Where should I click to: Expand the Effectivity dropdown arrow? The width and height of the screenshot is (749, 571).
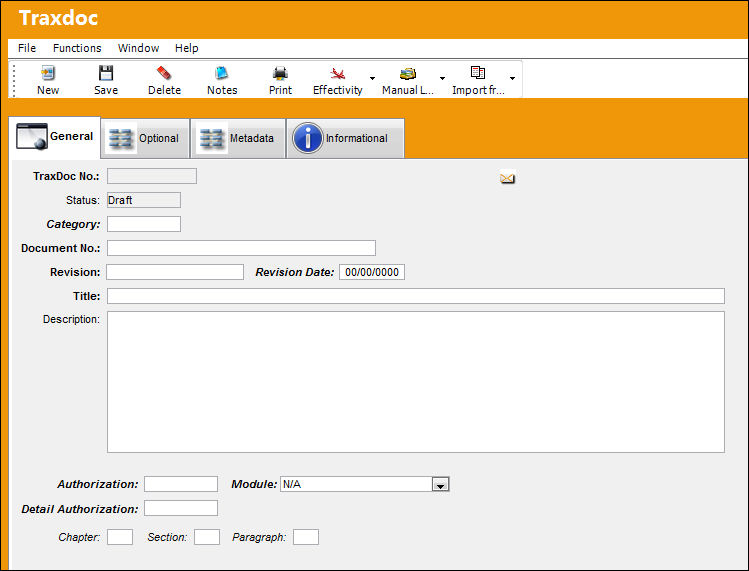tap(372, 78)
